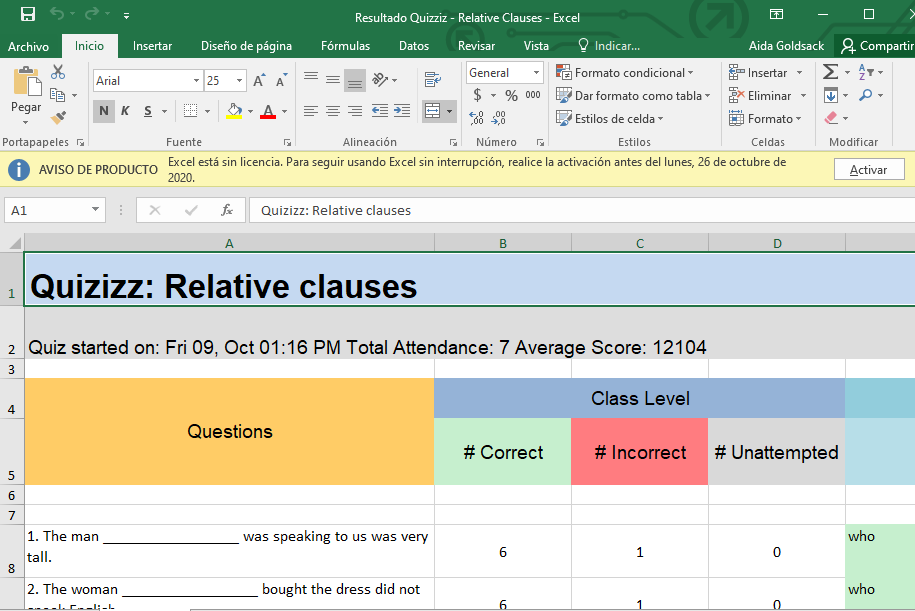Switch to the Fórmulas tab
915x611 pixels.
tap(345, 46)
